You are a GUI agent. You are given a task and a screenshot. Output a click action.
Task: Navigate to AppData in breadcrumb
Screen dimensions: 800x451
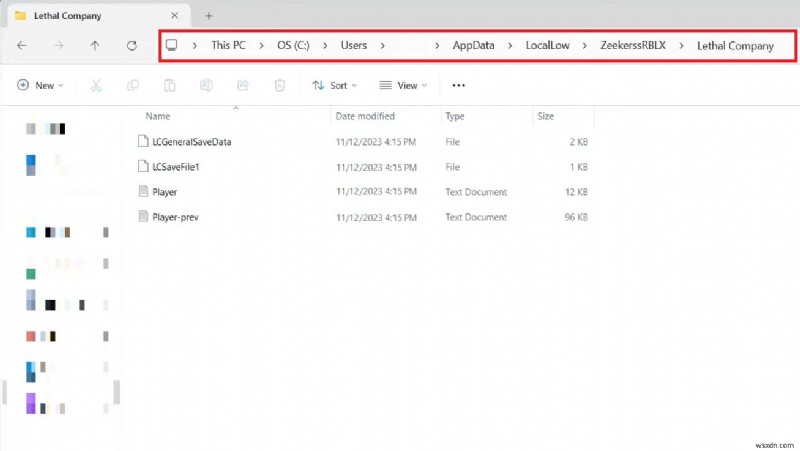pos(473,45)
